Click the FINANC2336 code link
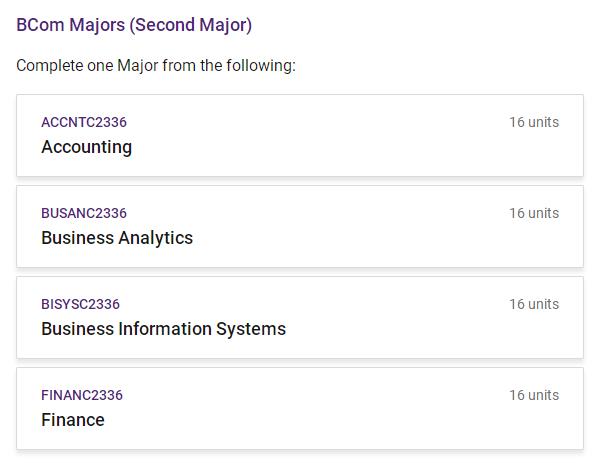Screen dimensions: 602x463 82,395
